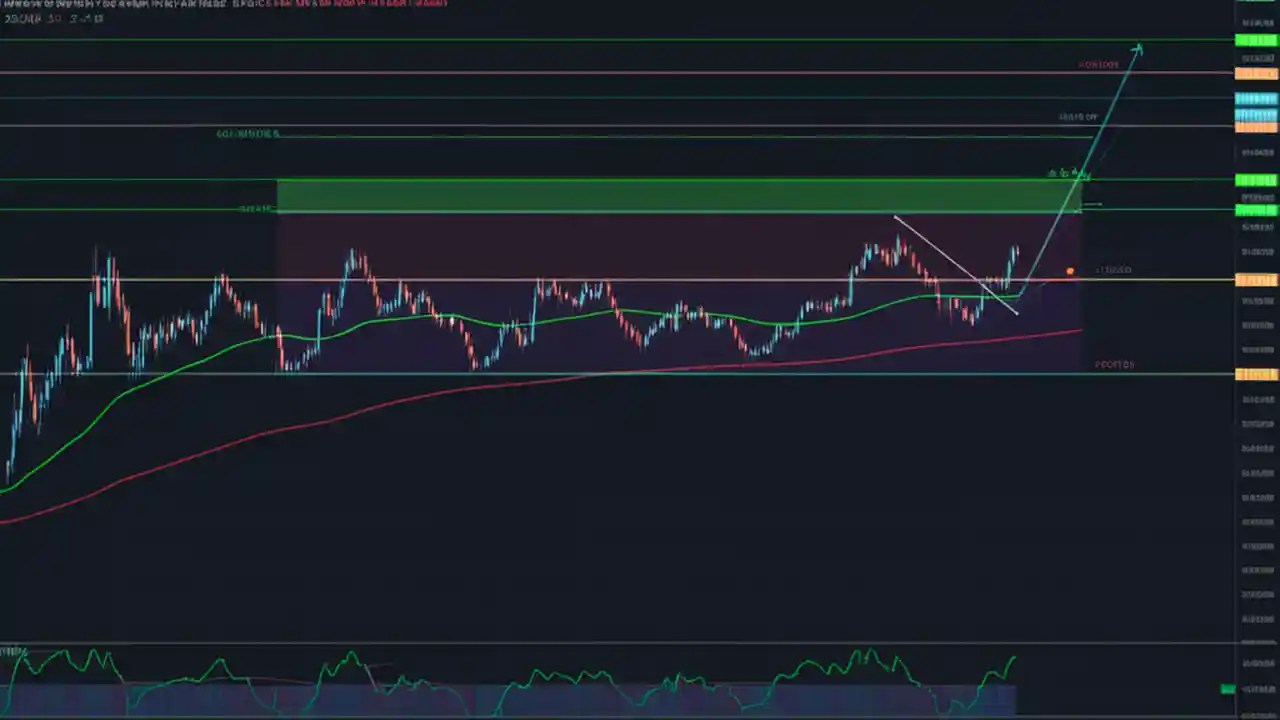Click the HORIZON label above the breakout arrow
The width and height of the screenshot is (1280, 720).
click(x=1096, y=65)
